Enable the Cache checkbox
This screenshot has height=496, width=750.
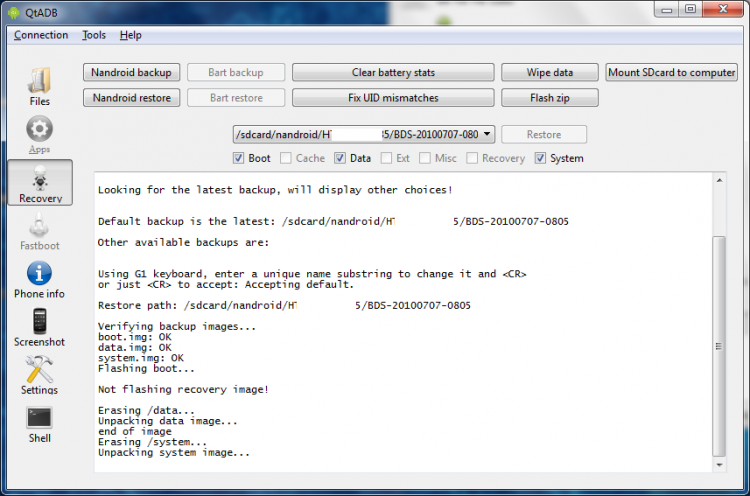coord(287,158)
